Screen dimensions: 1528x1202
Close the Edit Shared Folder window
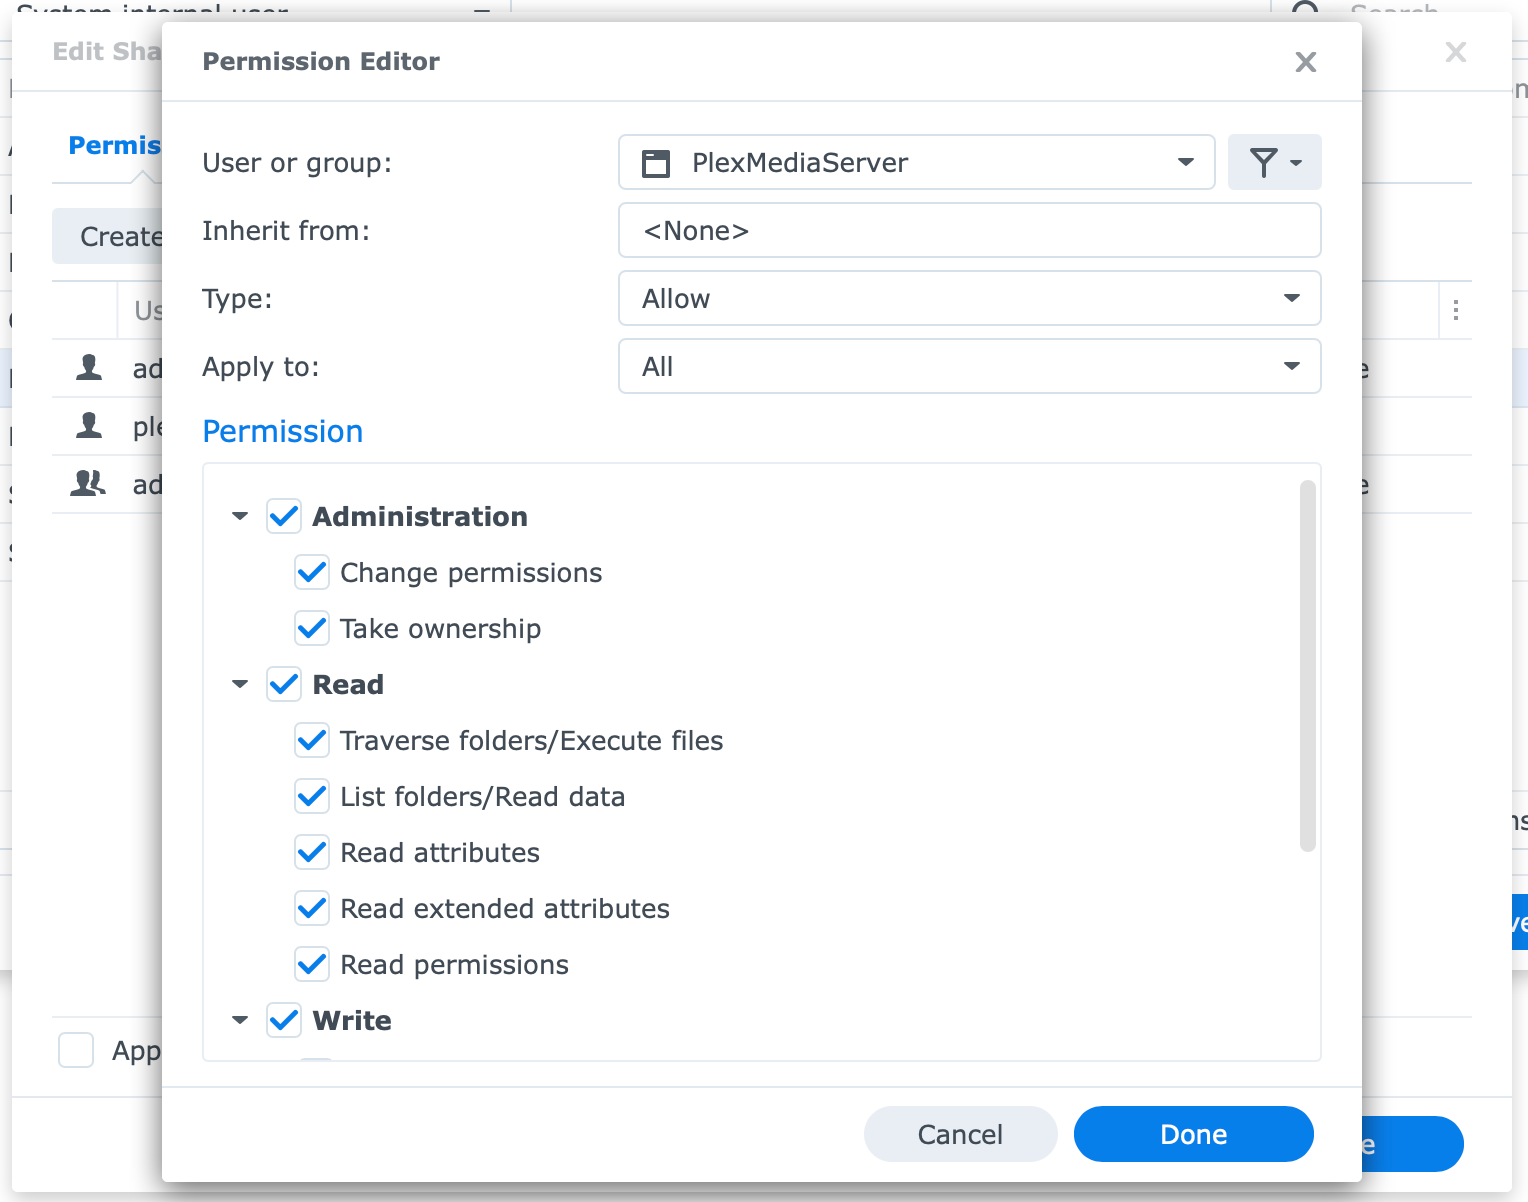1456,52
